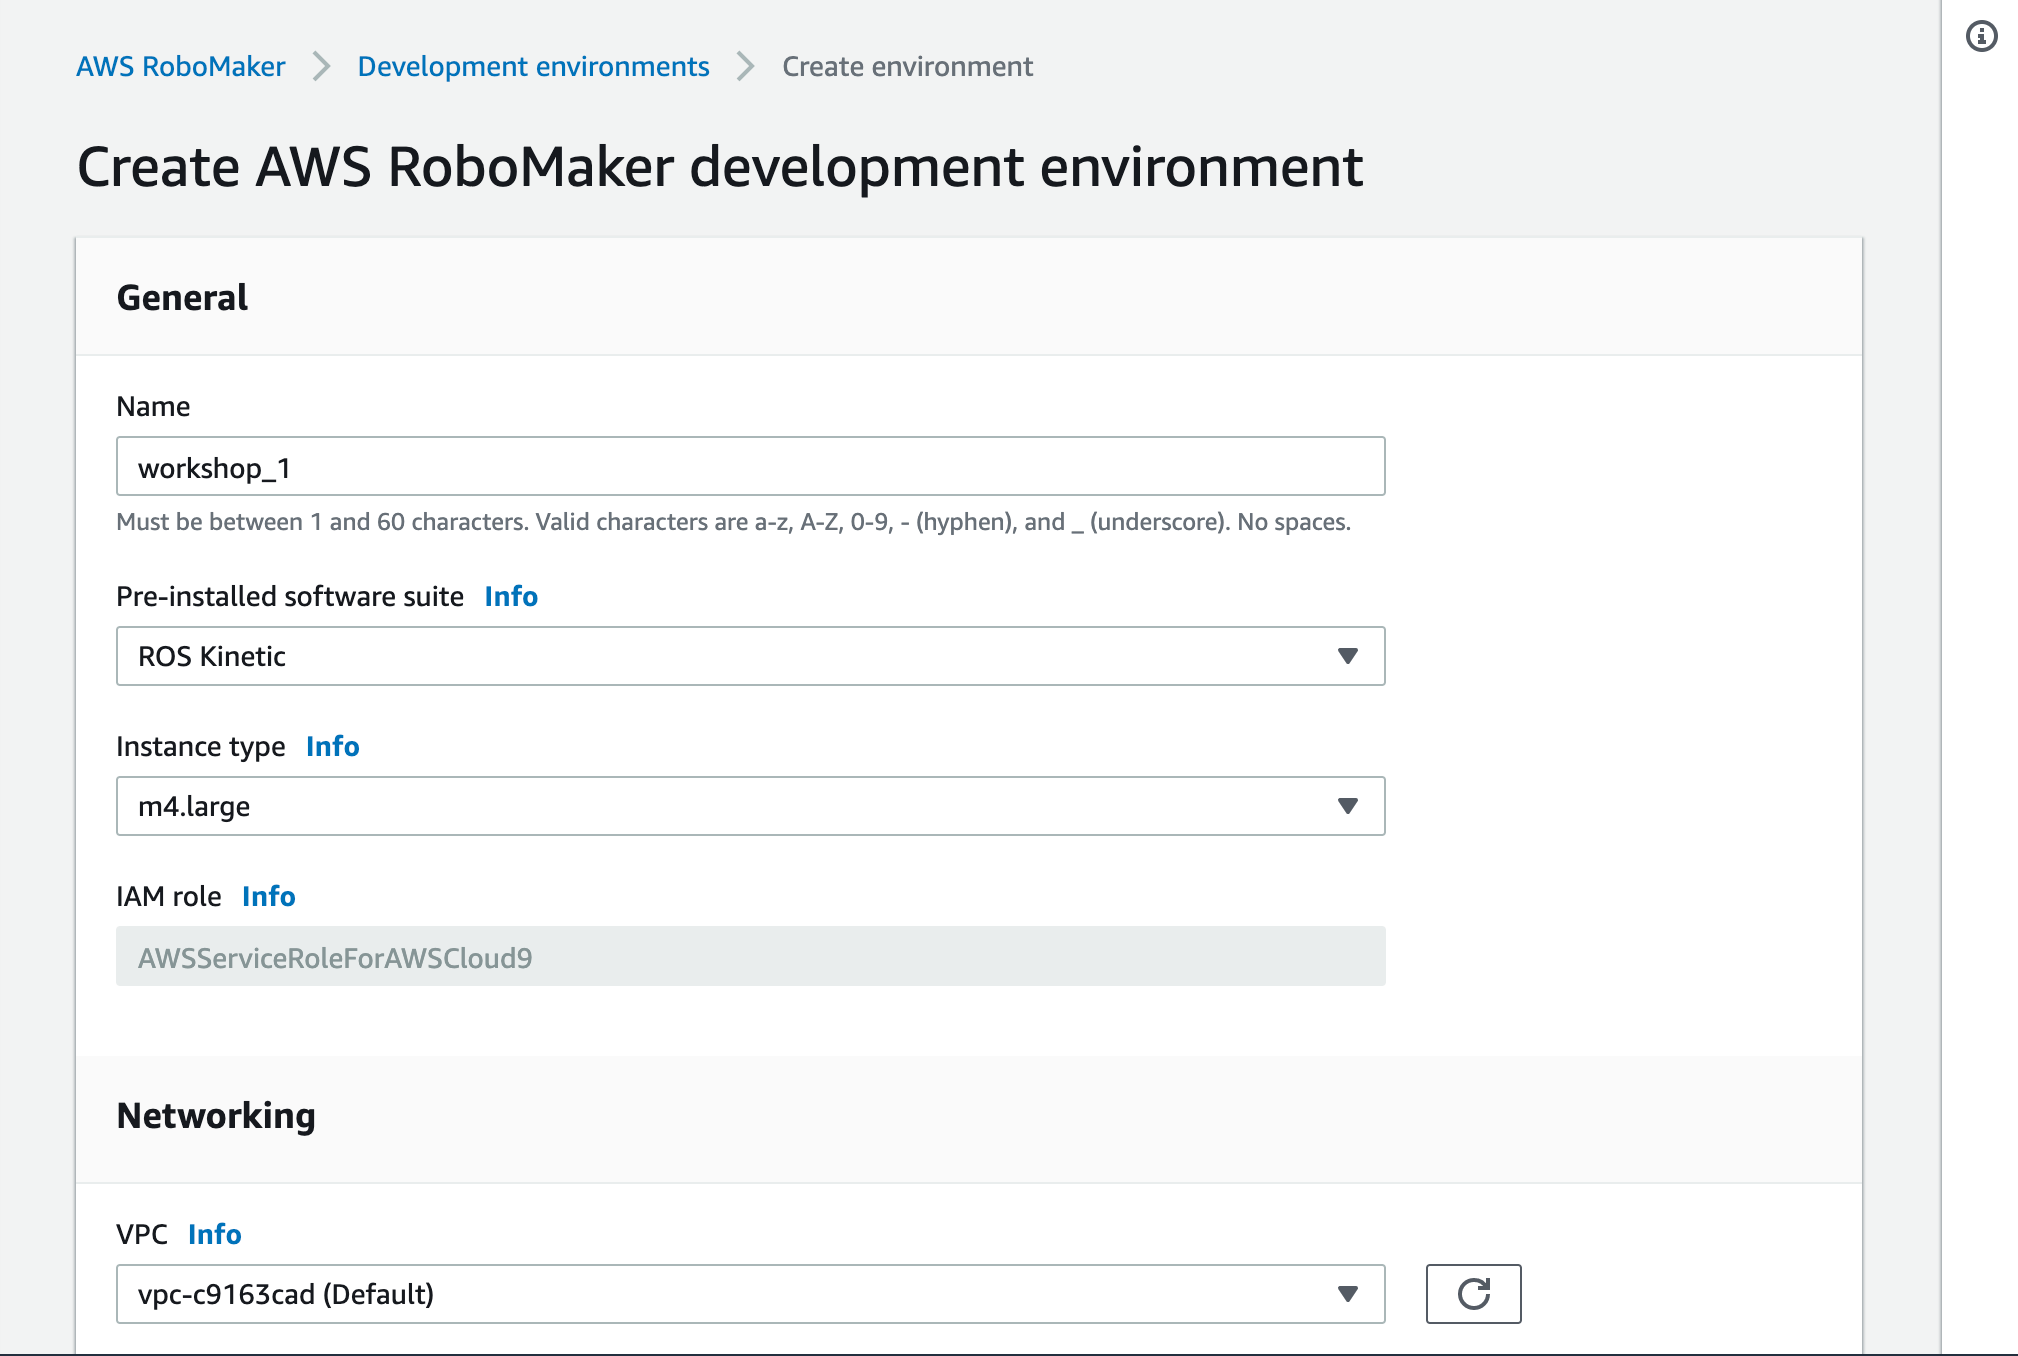Open Info next to Instance type
This screenshot has width=2018, height=1356.
pyautogui.click(x=333, y=746)
